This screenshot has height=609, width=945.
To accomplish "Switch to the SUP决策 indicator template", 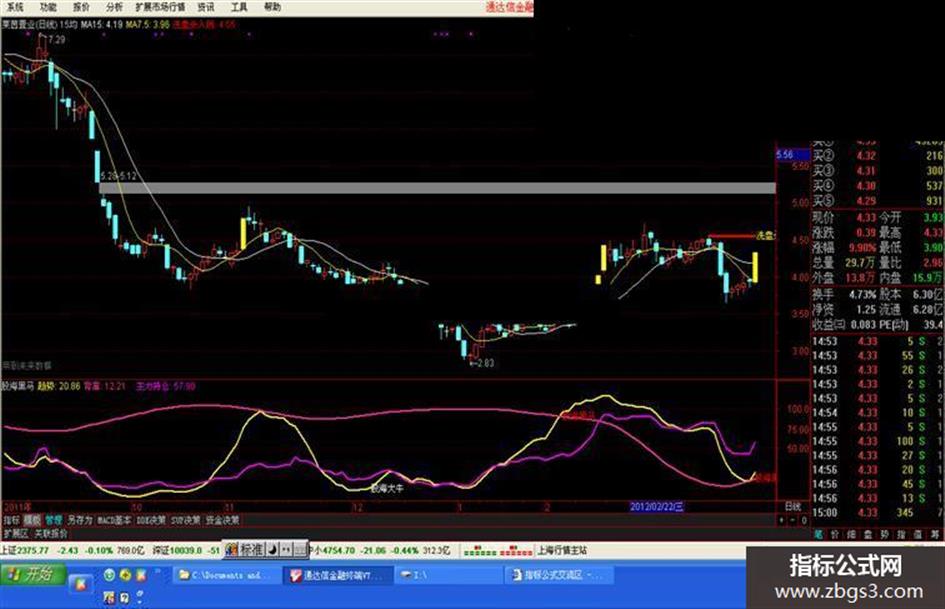I will pyautogui.click(x=186, y=520).
